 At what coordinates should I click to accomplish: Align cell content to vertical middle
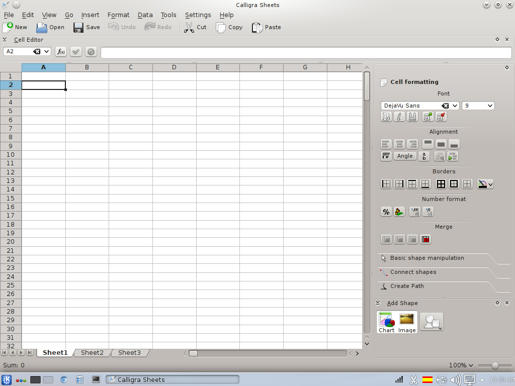pos(441,144)
